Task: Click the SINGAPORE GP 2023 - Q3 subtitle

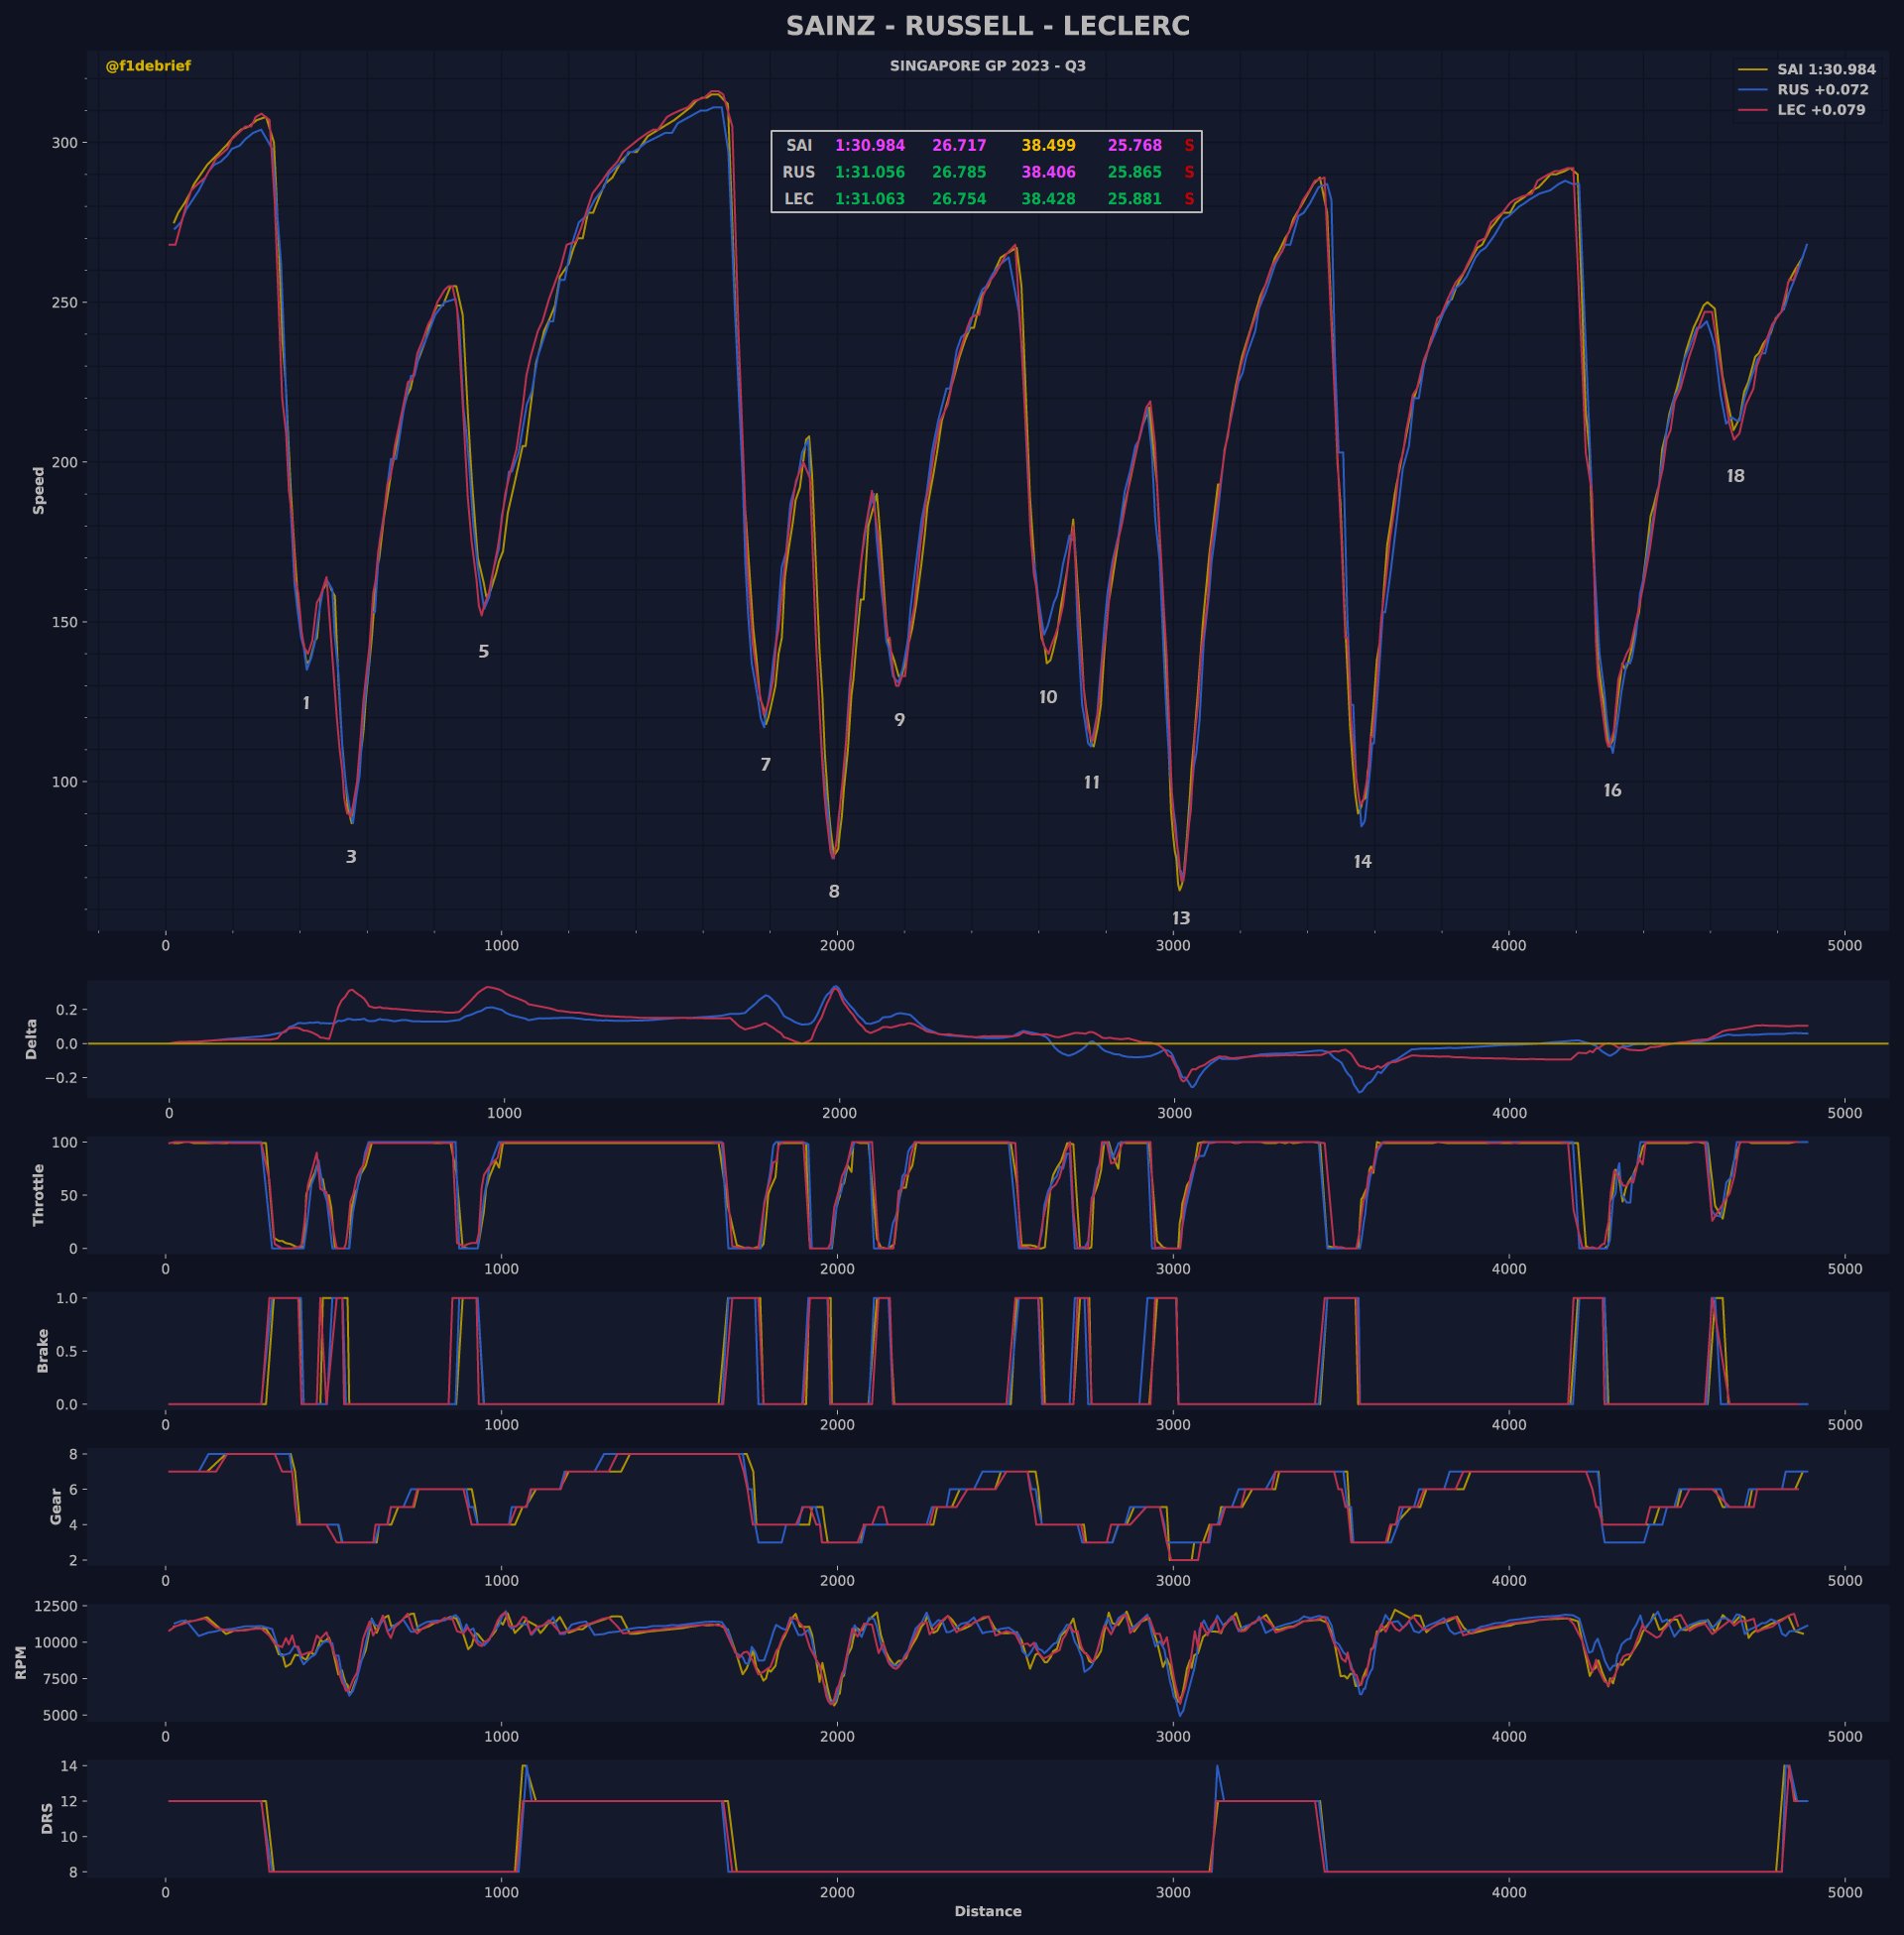Action: point(987,66)
